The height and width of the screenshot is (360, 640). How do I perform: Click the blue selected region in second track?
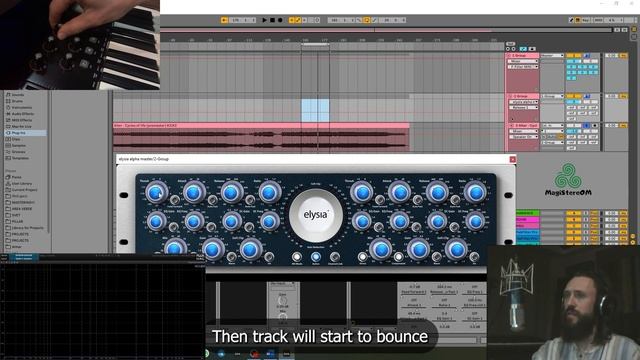315,110
